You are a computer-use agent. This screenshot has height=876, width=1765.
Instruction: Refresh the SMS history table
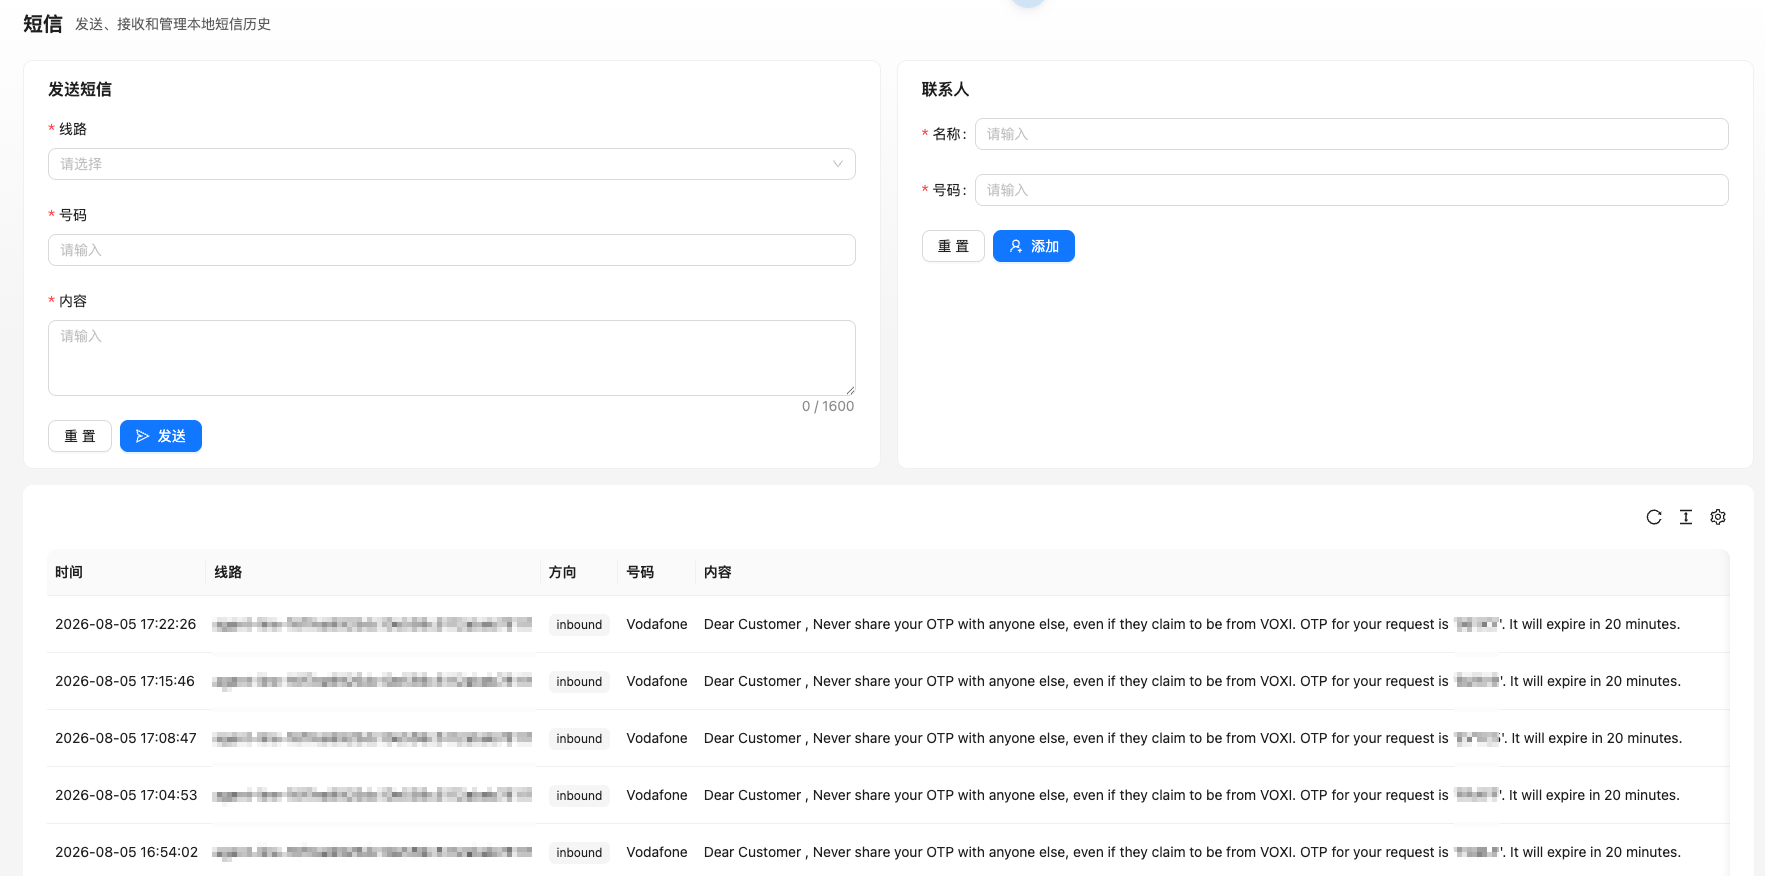click(x=1654, y=517)
